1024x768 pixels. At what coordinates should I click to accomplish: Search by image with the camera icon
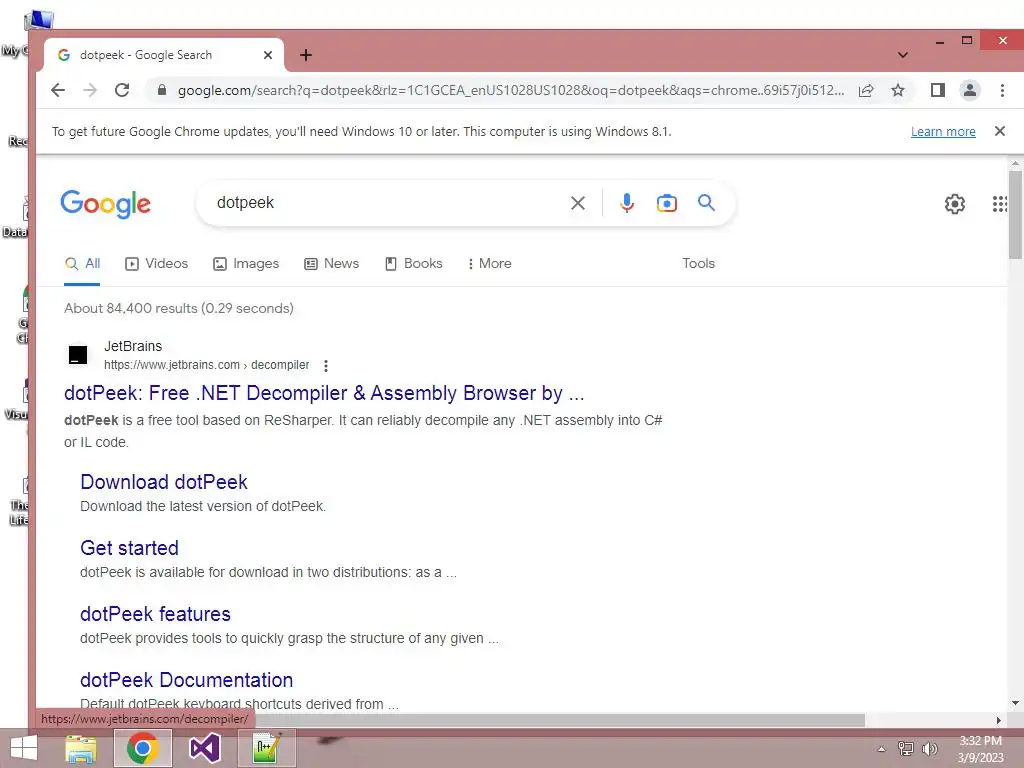point(666,203)
